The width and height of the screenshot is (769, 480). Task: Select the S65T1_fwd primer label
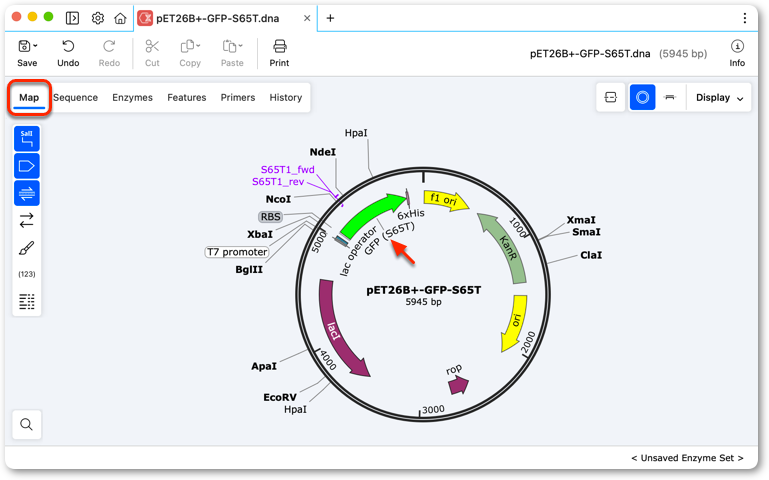click(x=288, y=170)
